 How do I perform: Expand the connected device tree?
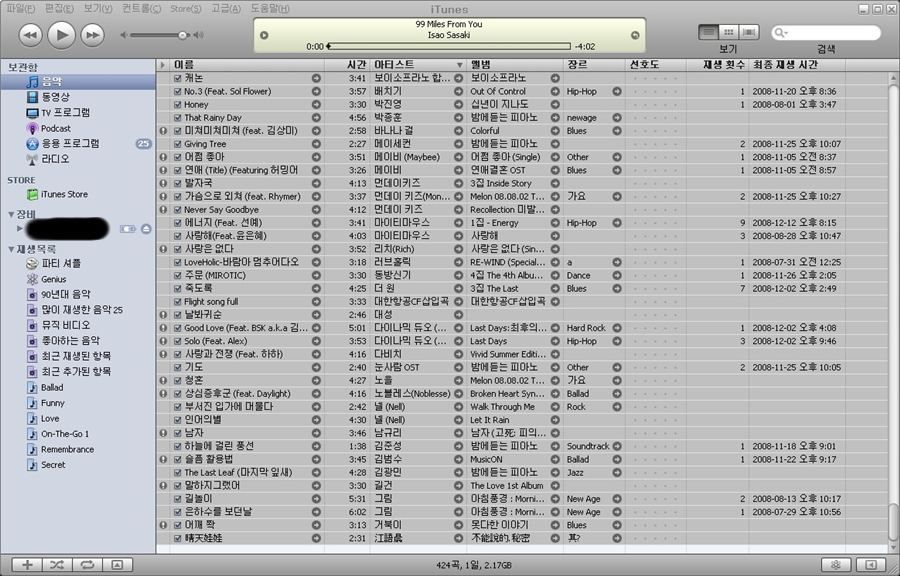click(20, 228)
